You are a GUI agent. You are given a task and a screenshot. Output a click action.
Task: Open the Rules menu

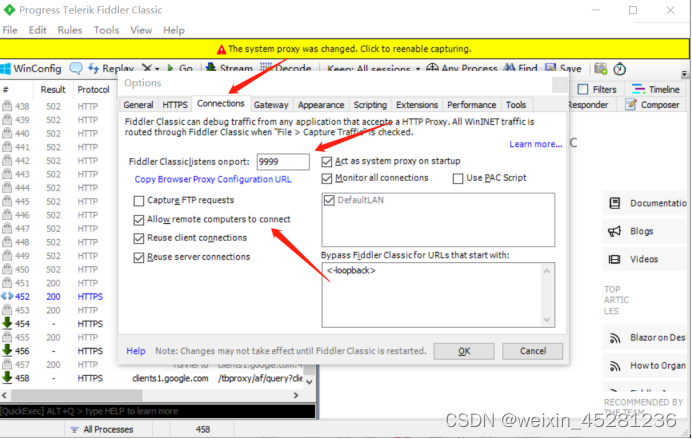(x=70, y=30)
